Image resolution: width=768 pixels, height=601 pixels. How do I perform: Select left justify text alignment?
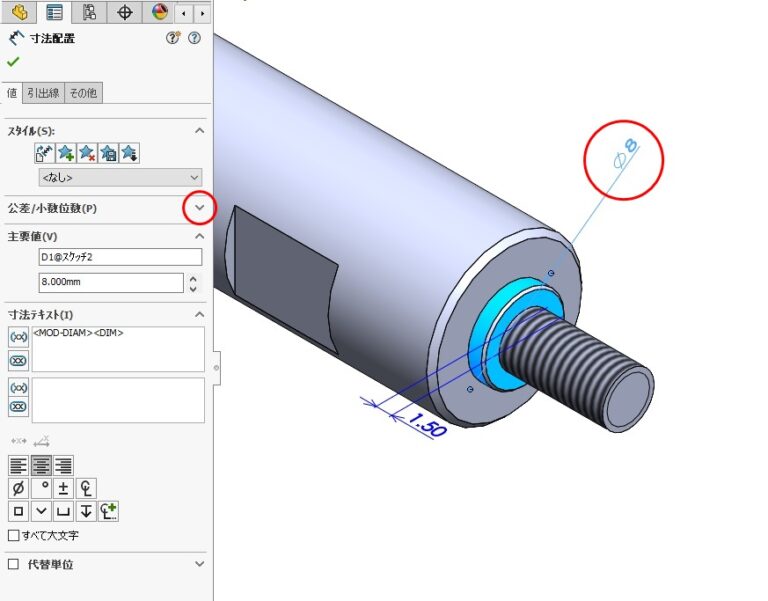pos(19,465)
